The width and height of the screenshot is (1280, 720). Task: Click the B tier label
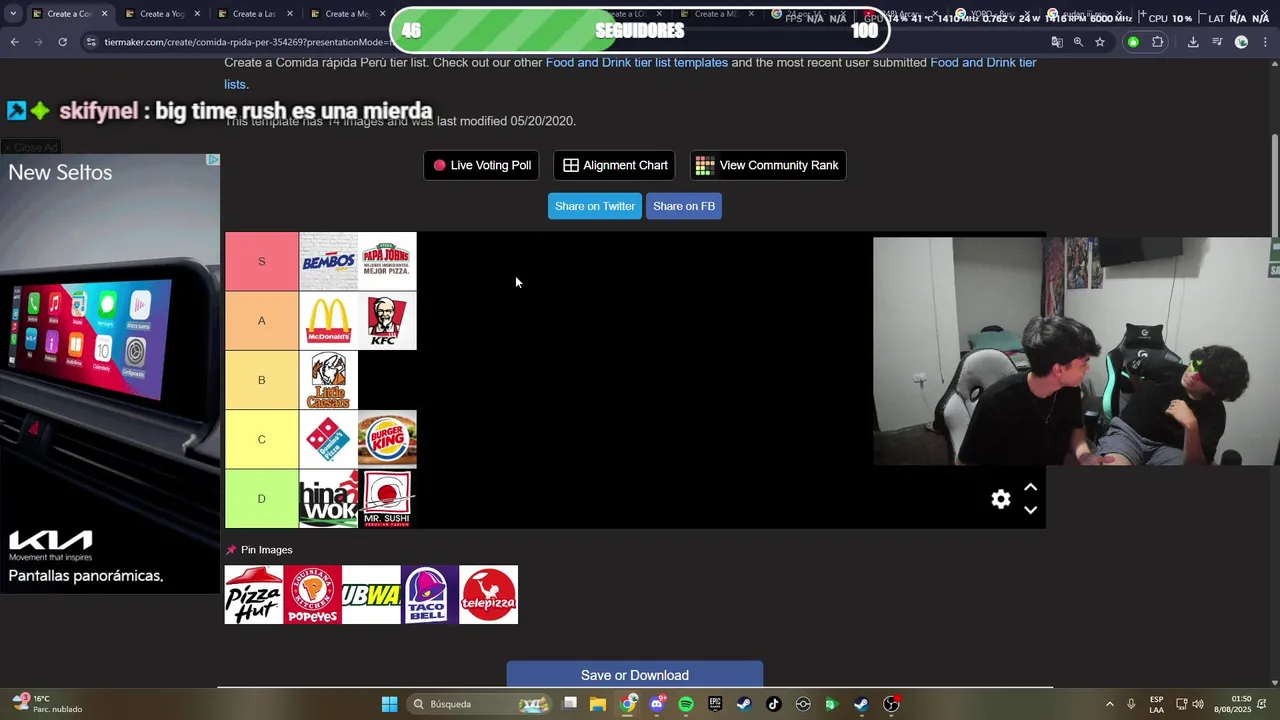coord(262,380)
